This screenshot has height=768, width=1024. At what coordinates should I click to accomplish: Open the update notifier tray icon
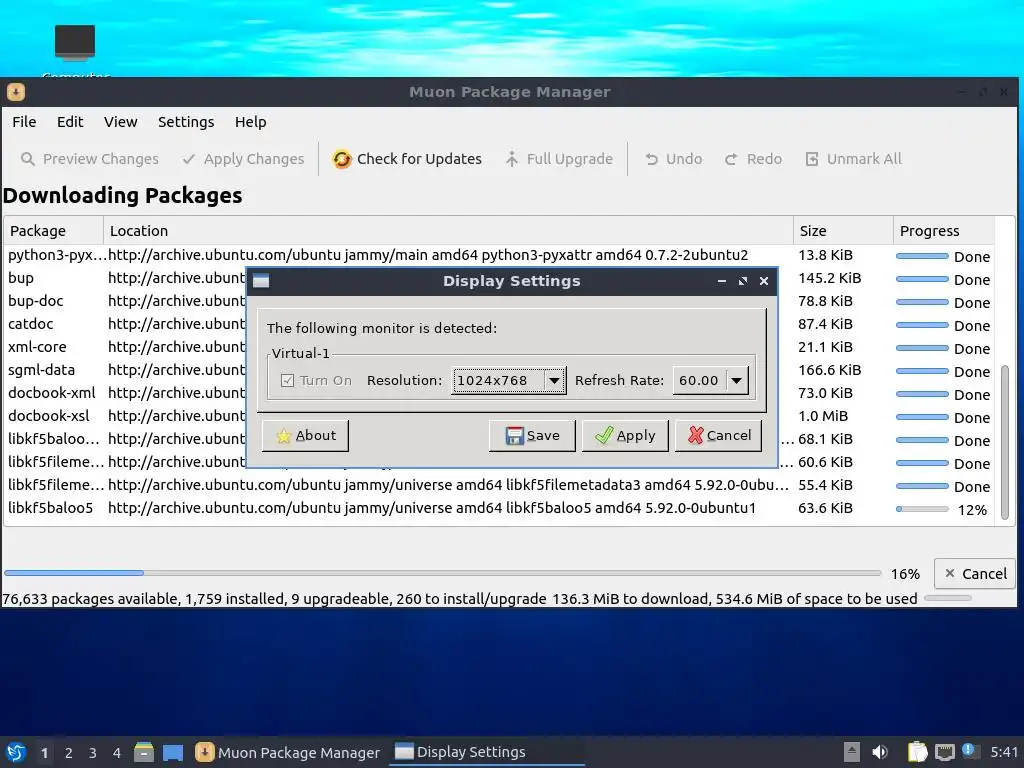pyautogui.click(x=968, y=750)
